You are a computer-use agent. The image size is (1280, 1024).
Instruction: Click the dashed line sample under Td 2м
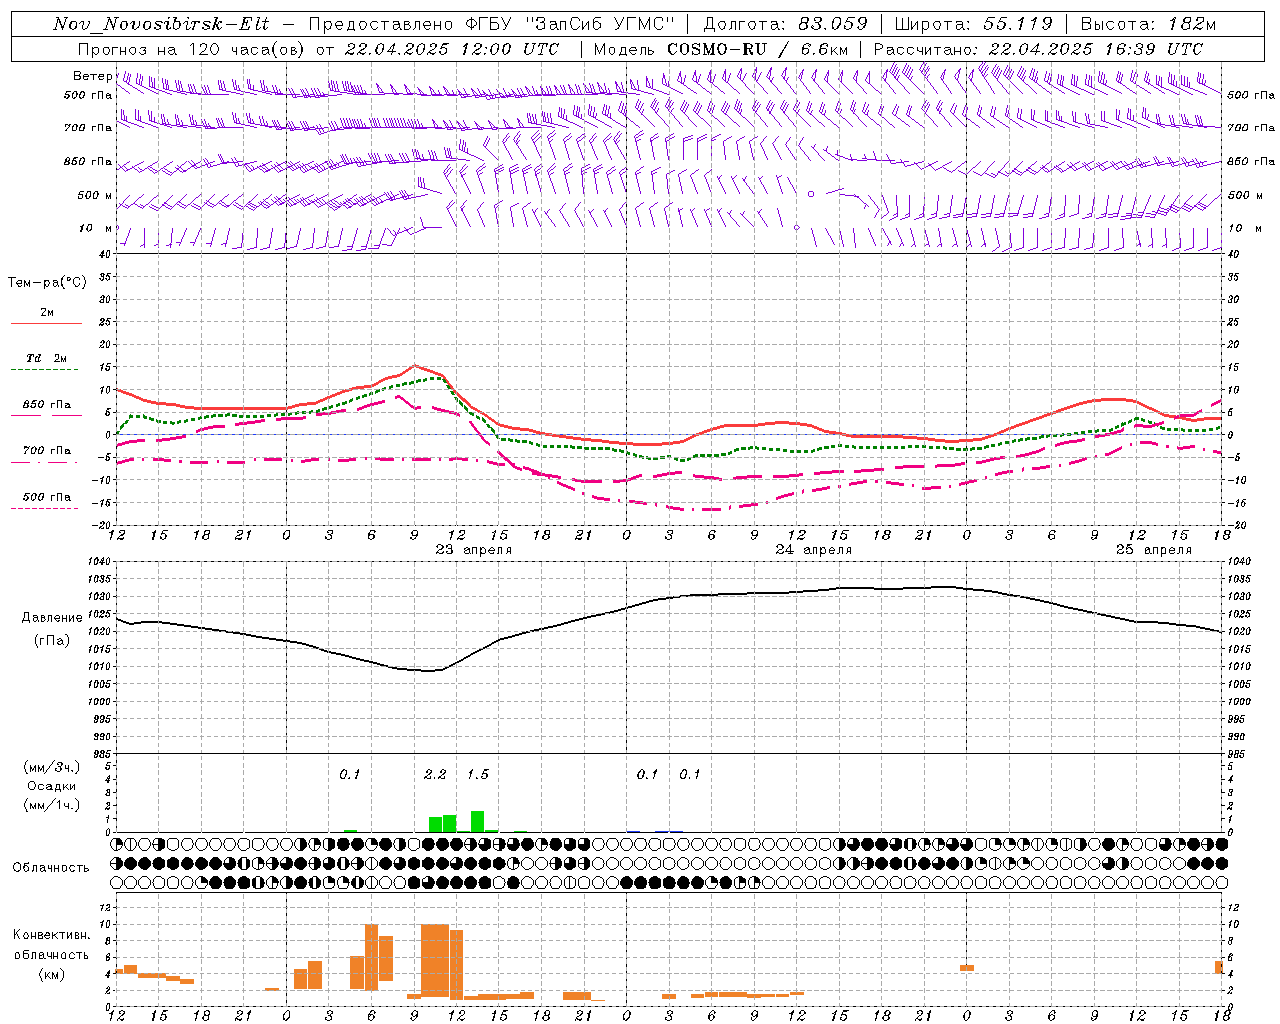(44, 370)
